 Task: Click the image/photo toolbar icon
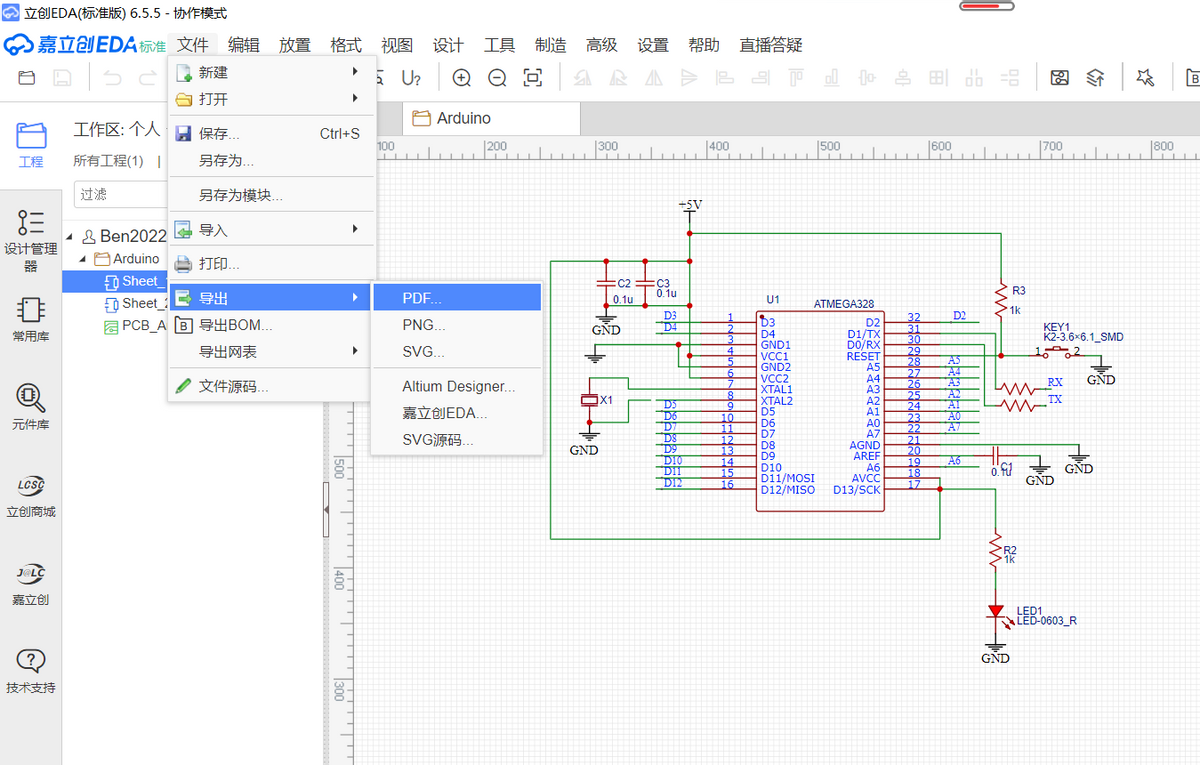[1060, 78]
